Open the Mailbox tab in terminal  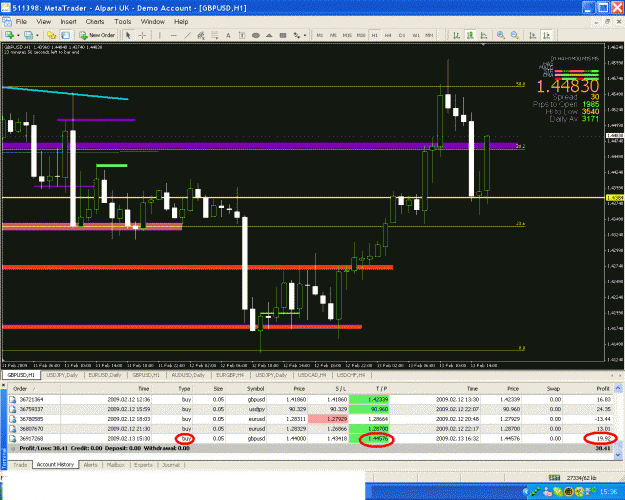pos(116,465)
